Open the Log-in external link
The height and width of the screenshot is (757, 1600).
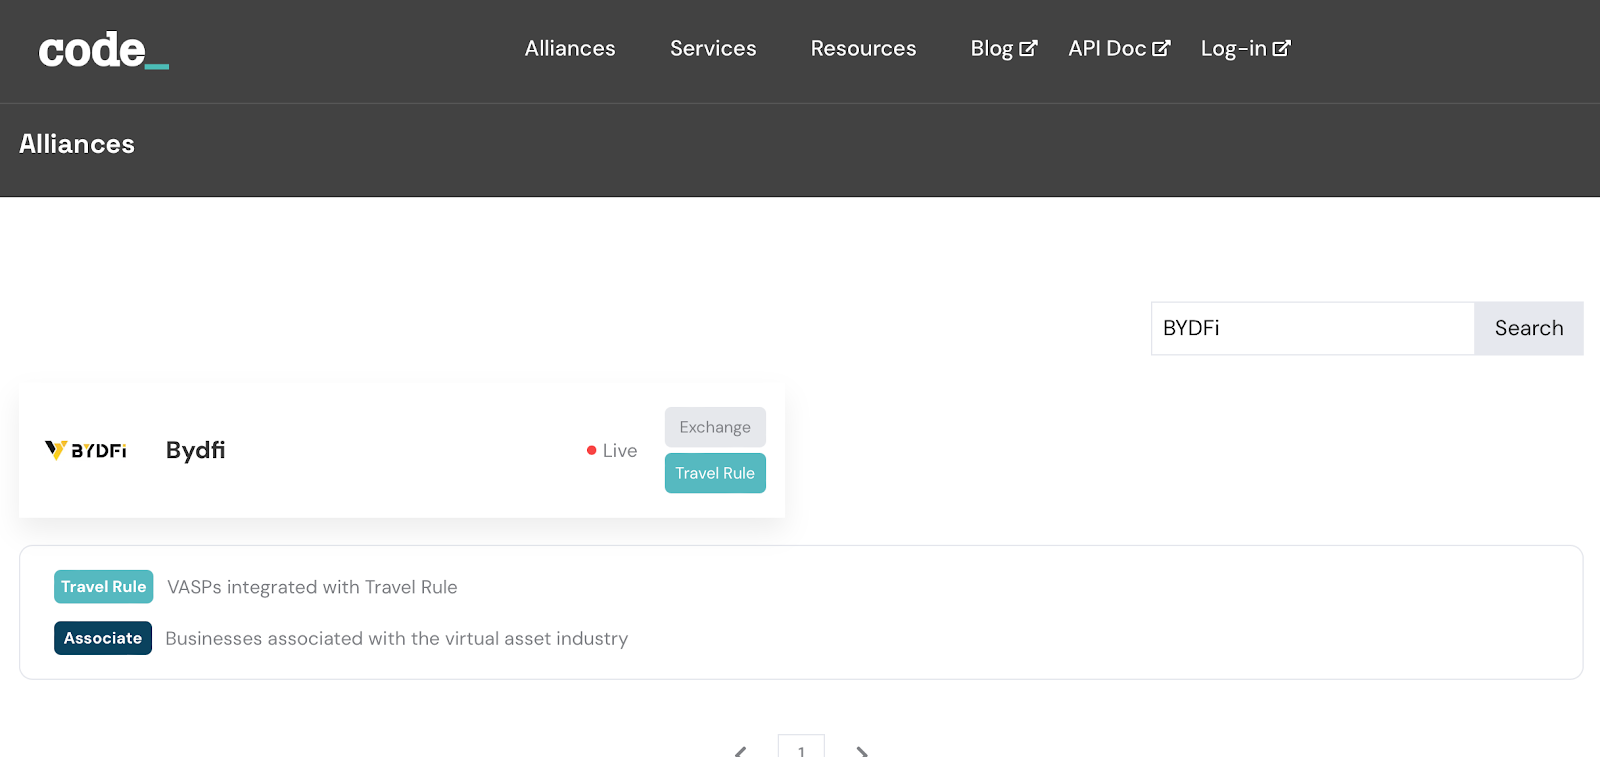pos(1246,48)
